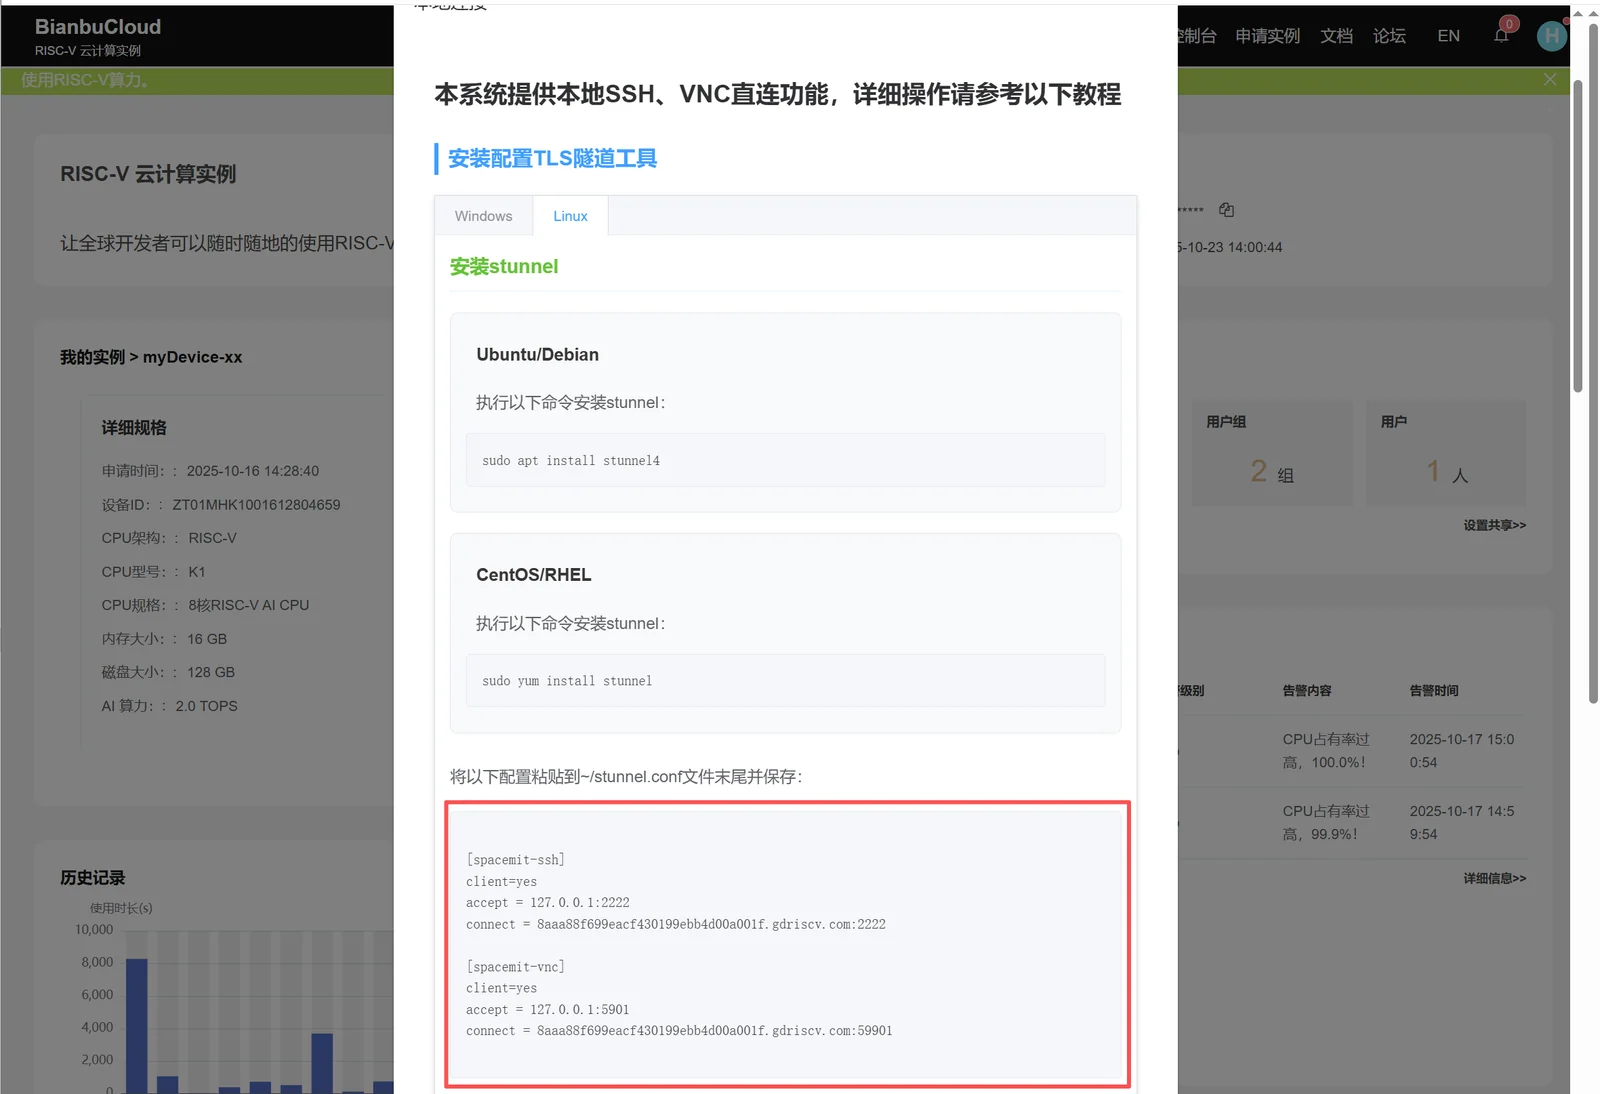The height and width of the screenshot is (1094, 1600).
Task: Click the 2.0 TOPS AI value
Action: 206,706
